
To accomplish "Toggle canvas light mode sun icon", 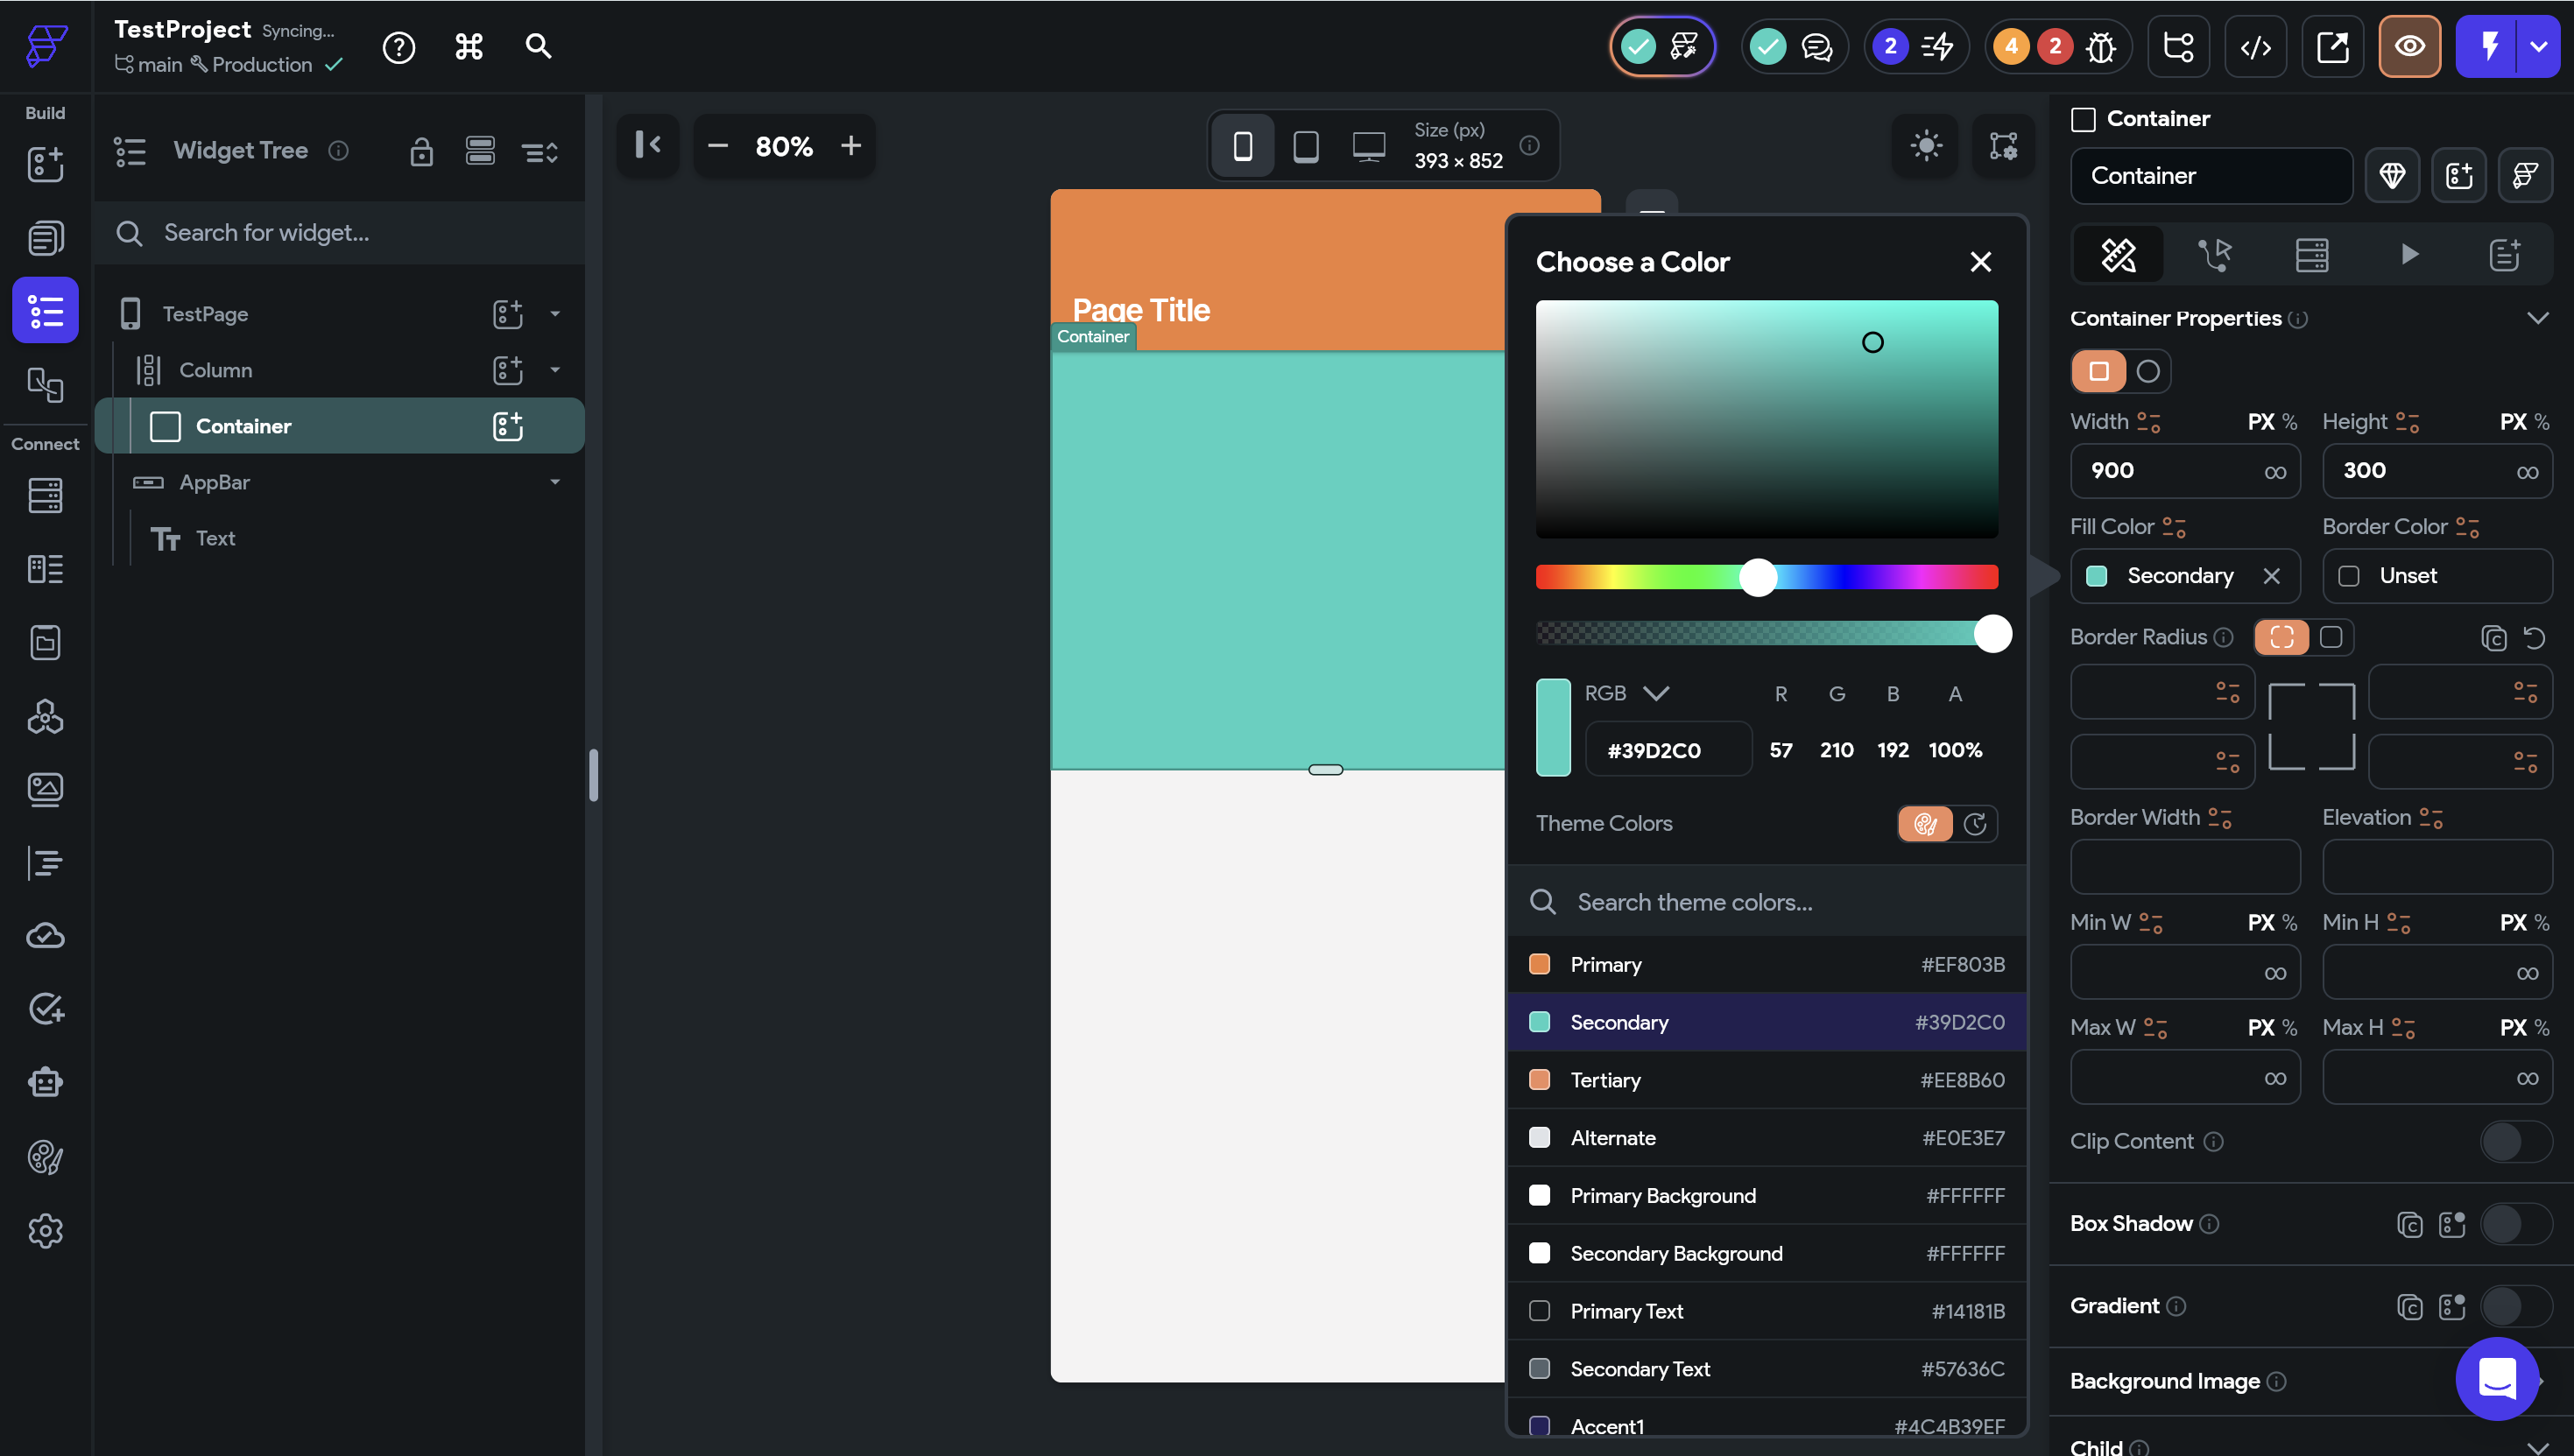I will click(1926, 146).
